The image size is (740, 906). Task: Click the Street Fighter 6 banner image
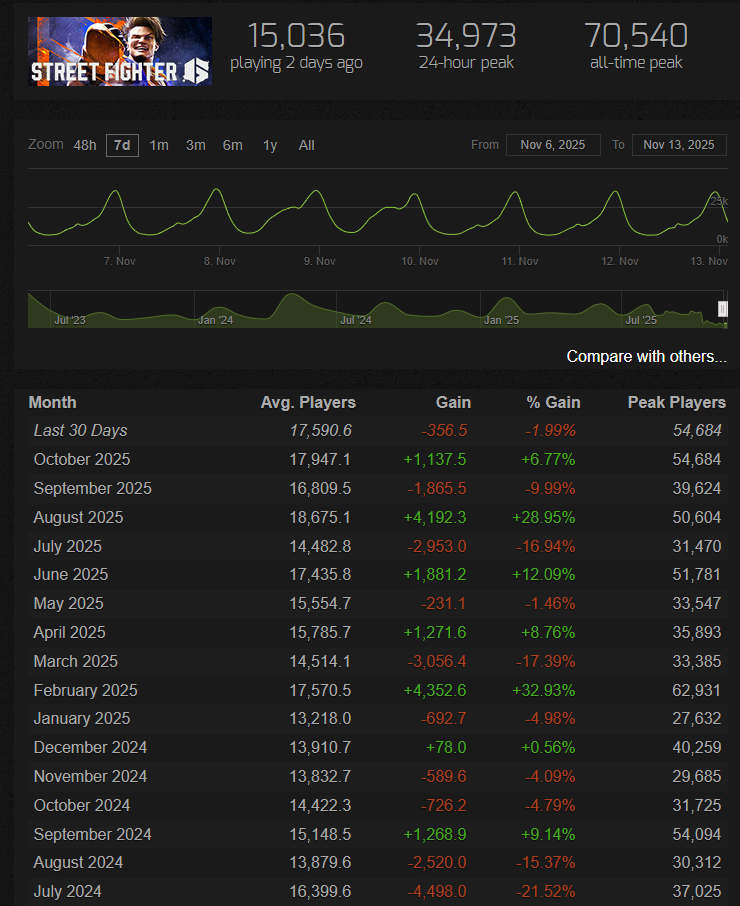[x=120, y=51]
